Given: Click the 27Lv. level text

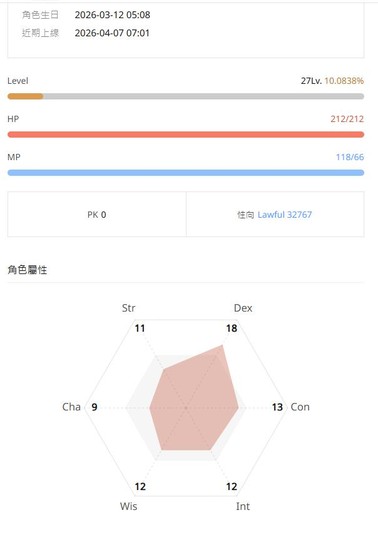Looking at the screenshot, I should pos(311,81).
